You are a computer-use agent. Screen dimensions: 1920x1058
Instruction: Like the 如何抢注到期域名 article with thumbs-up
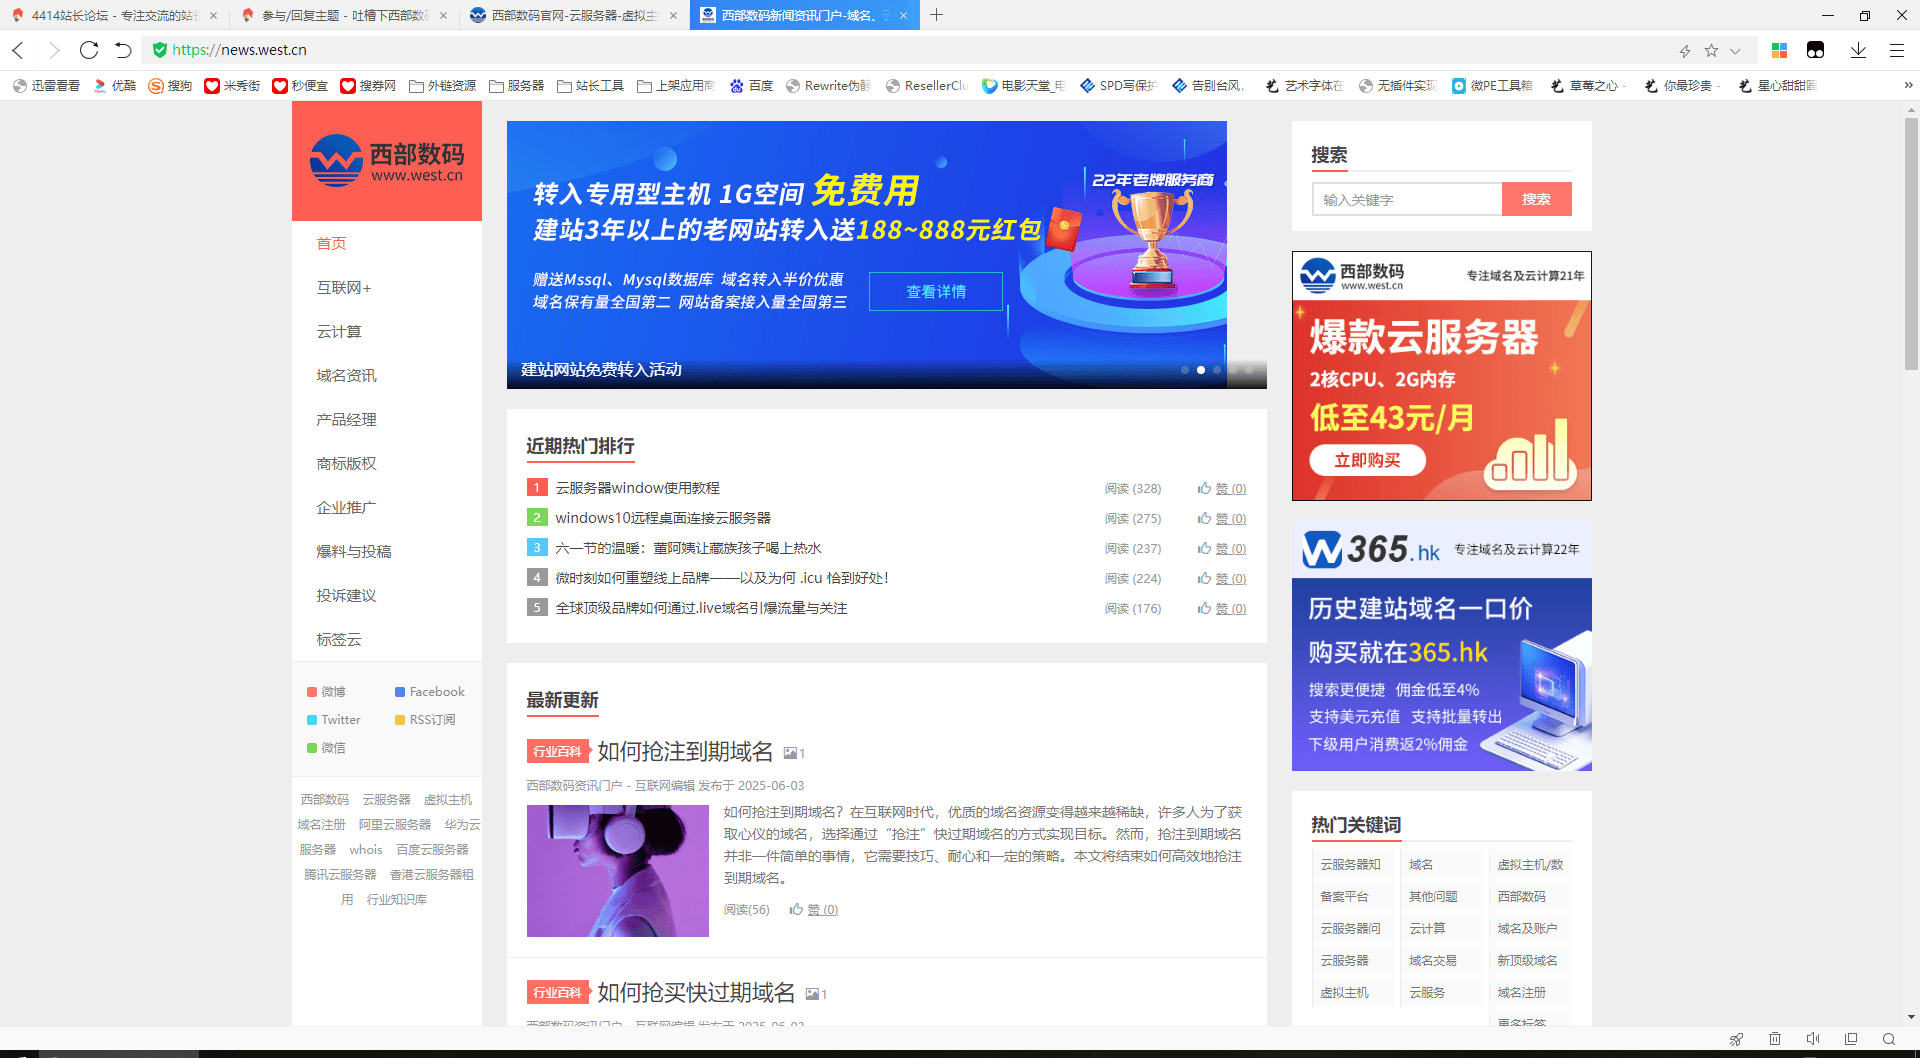pos(814,909)
